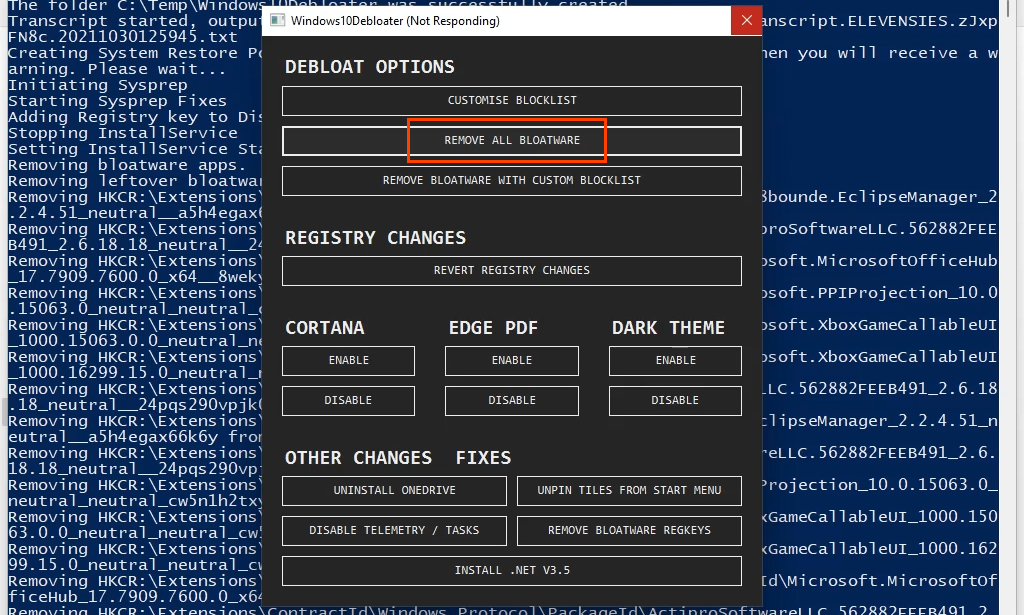The image size is (1024, 615).
Task: Click 'Removing bloatware apps.' line in PowerShell
Action: pyautogui.click(x=127, y=165)
